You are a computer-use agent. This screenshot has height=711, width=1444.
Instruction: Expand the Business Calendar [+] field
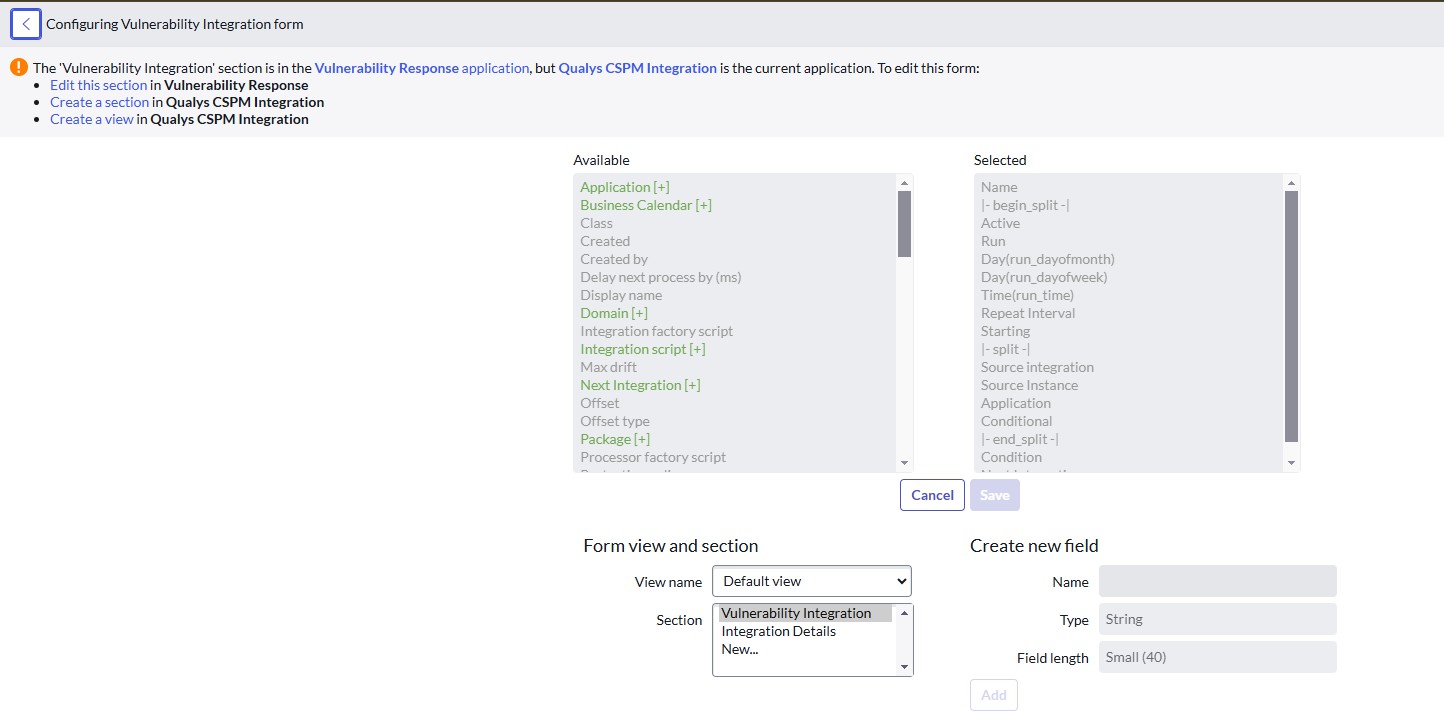(646, 205)
